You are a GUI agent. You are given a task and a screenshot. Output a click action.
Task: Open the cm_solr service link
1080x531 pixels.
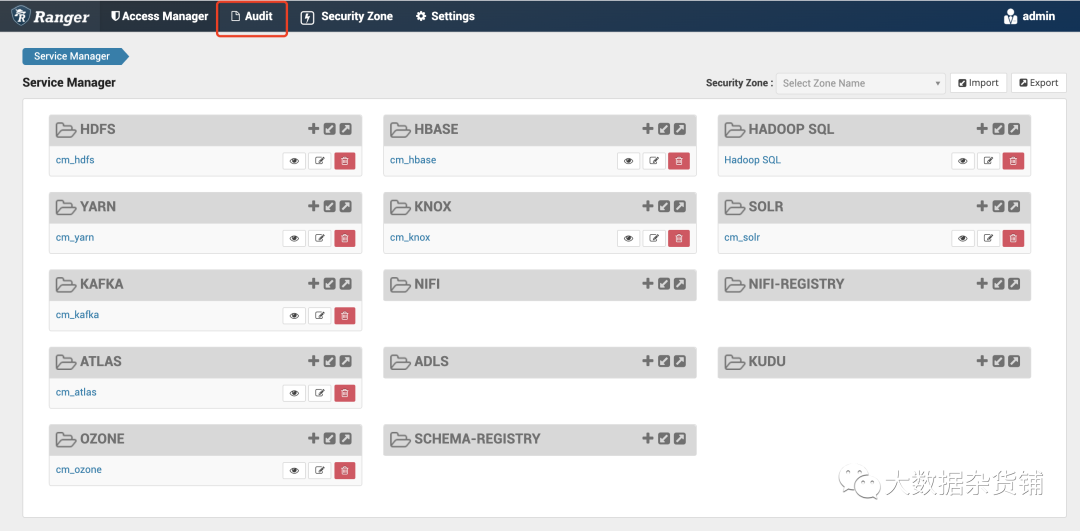click(742, 238)
